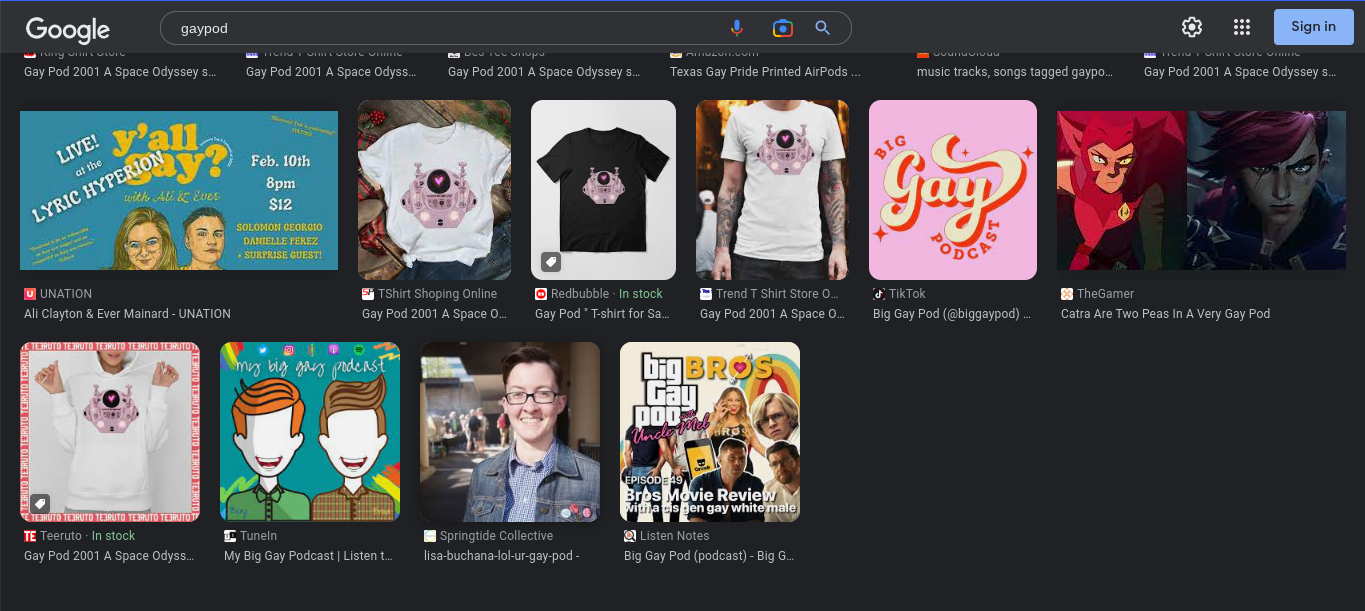This screenshot has height=611, width=1365.
Task: Click TikTok source favicon
Action: coord(879,294)
